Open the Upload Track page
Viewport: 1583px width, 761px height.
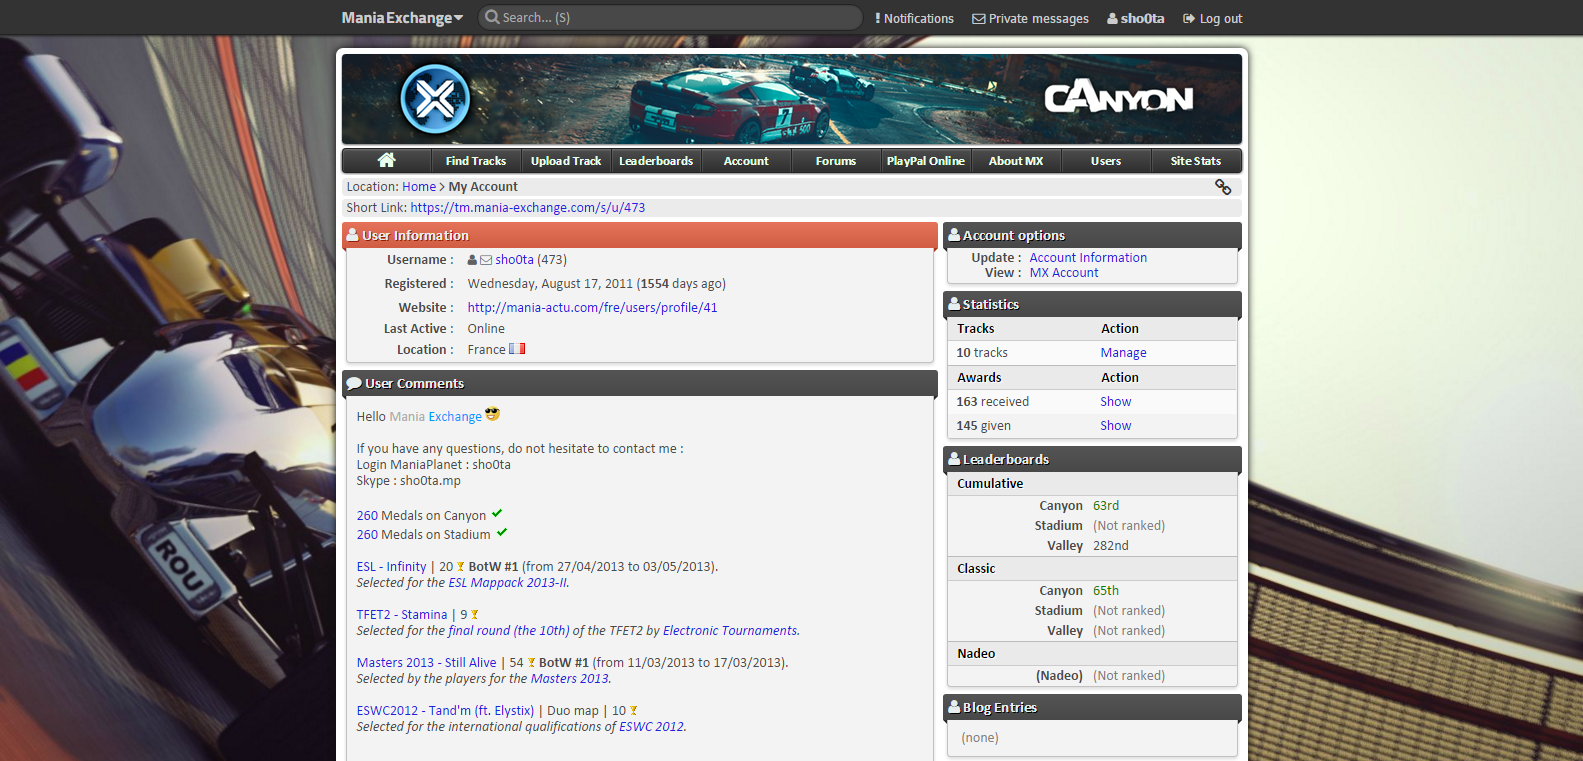pos(566,161)
